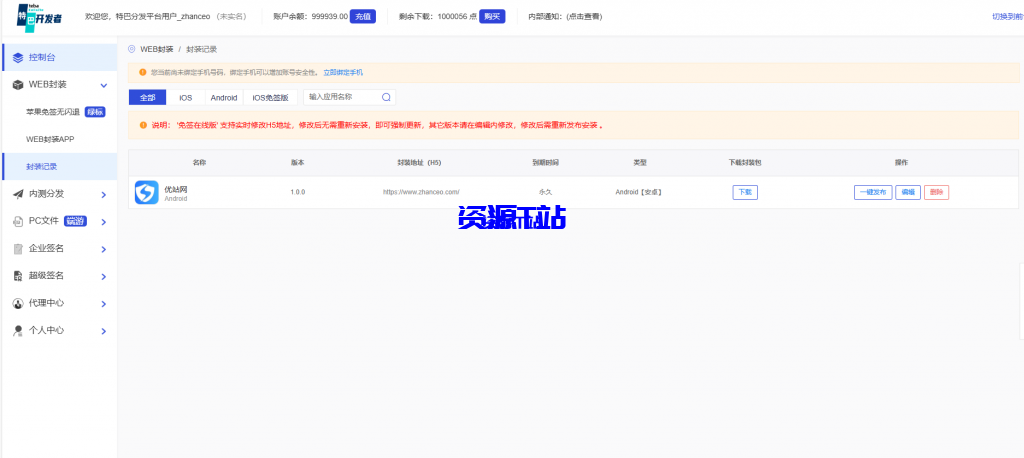Click the 个人中心 person icon
Image resolution: width=1024 pixels, height=458 pixels.
click(18, 331)
